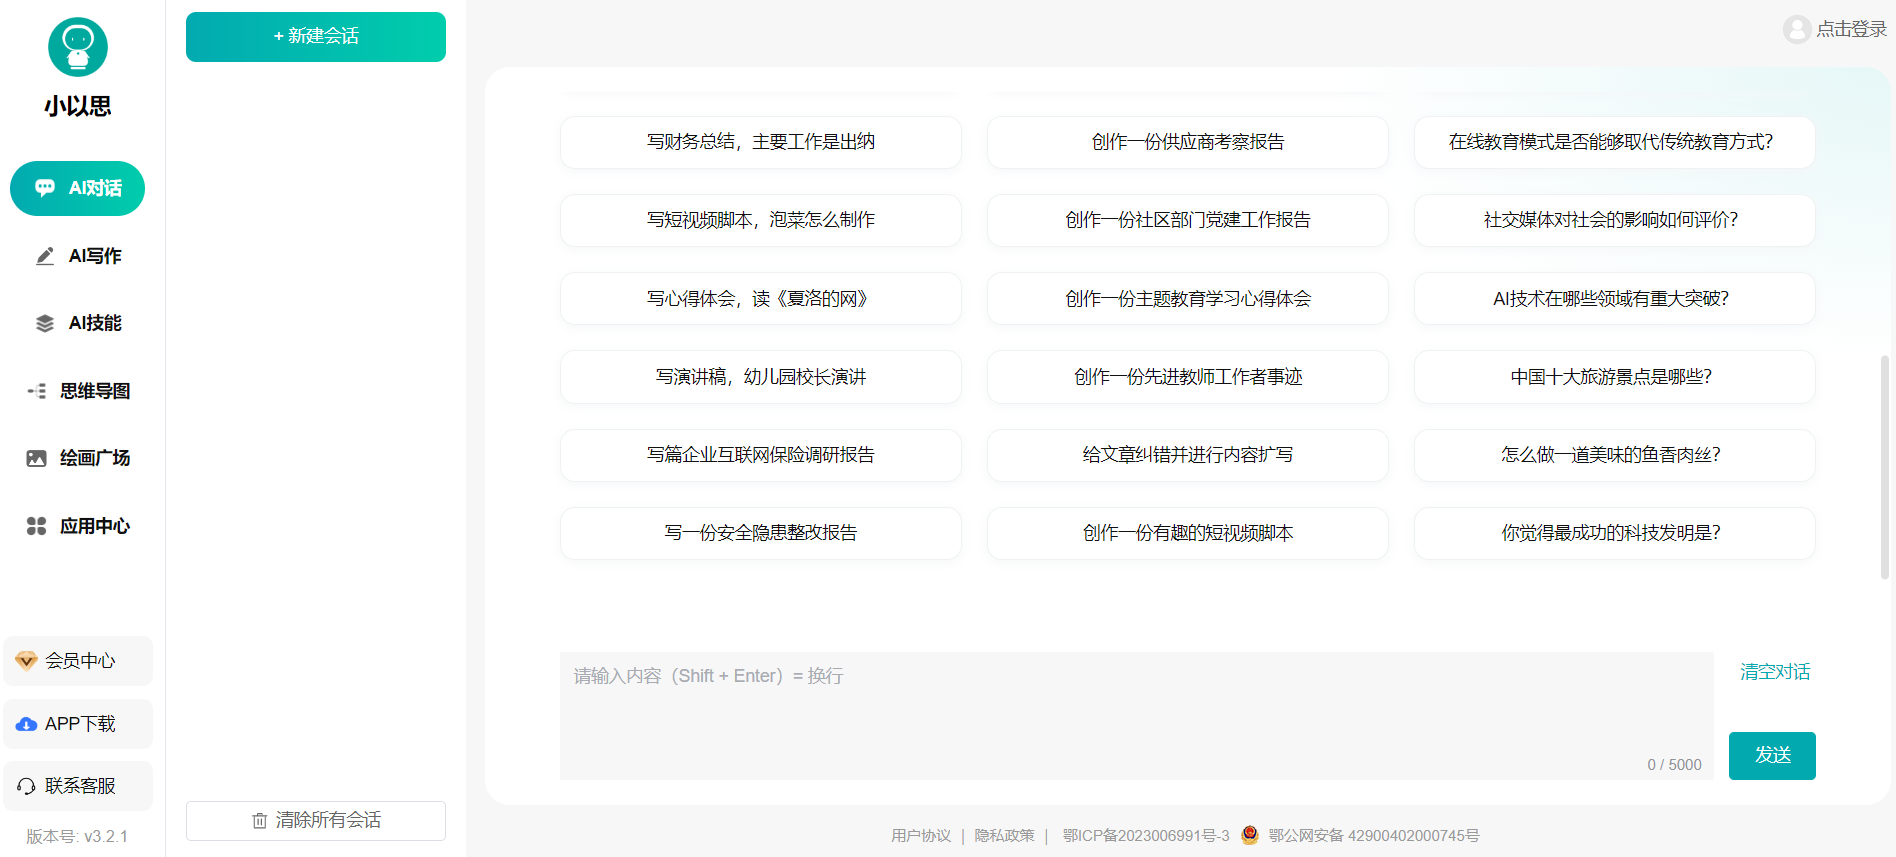Open the 用户协议 user agreement link
The image size is (1896, 857).
[x=921, y=836]
